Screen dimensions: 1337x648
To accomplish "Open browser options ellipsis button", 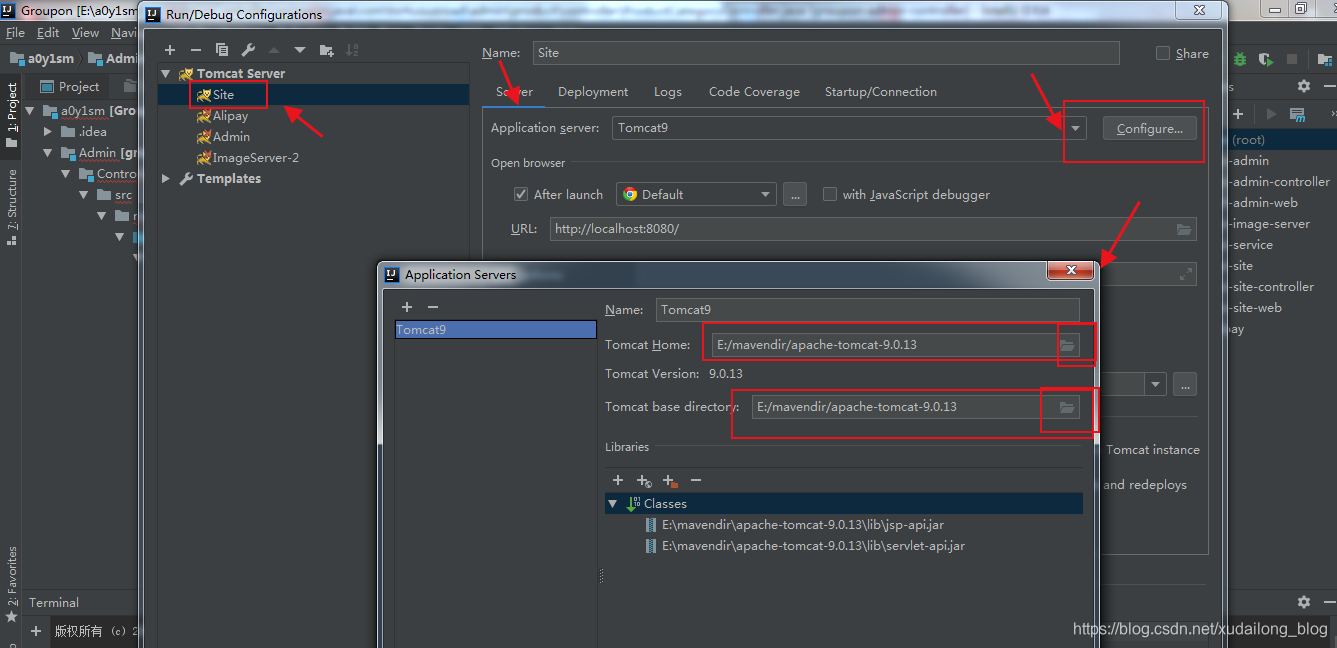I will pos(795,194).
